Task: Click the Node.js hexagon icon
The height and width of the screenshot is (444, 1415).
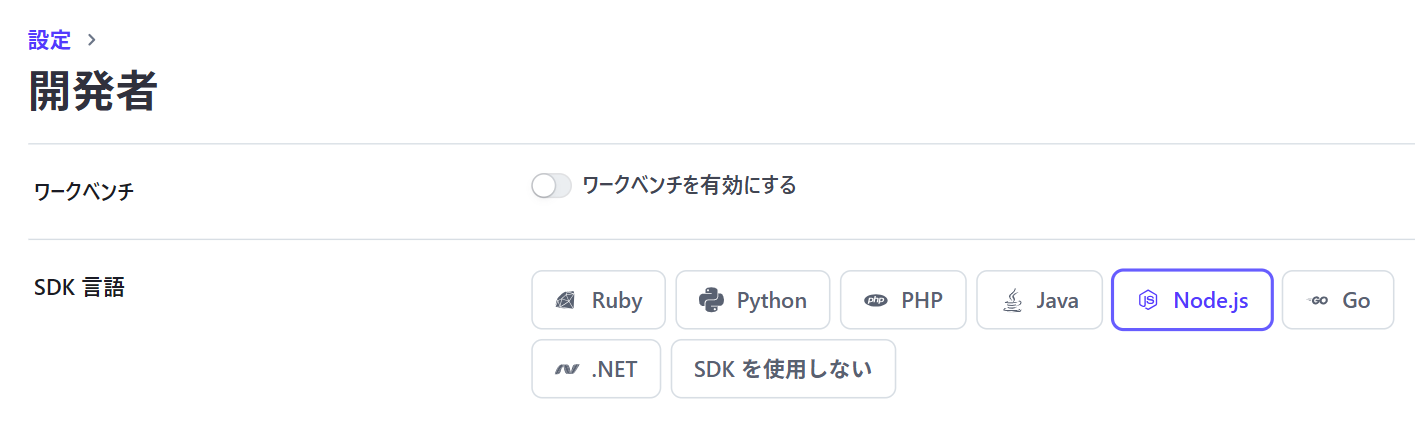Action: (1149, 300)
